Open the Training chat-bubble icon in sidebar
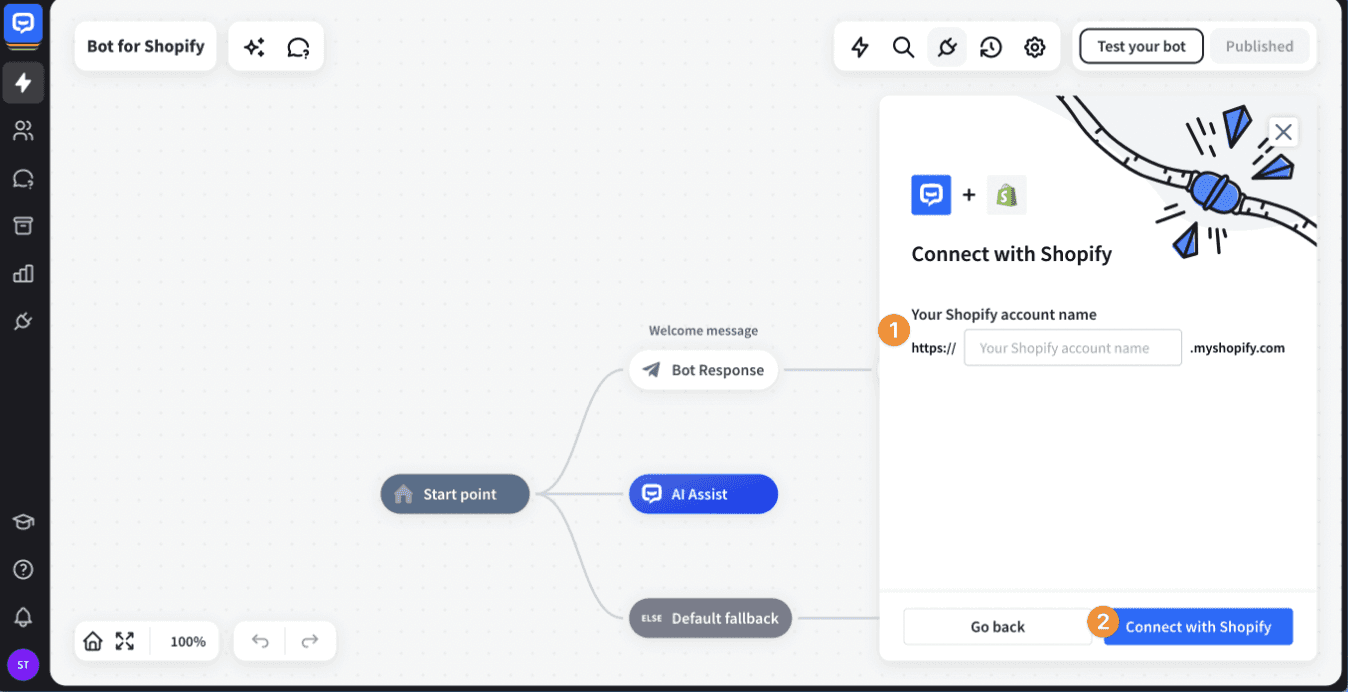1348x692 pixels. pyautogui.click(x=23, y=178)
